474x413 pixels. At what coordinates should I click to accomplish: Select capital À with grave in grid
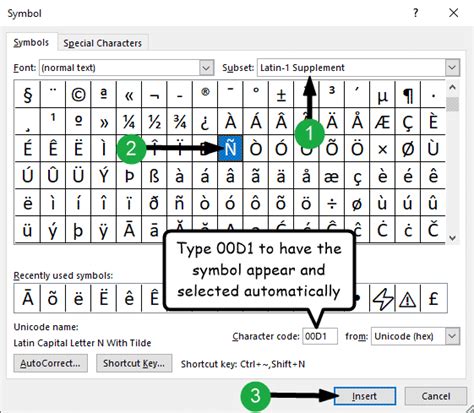pyautogui.click(x=230, y=122)
